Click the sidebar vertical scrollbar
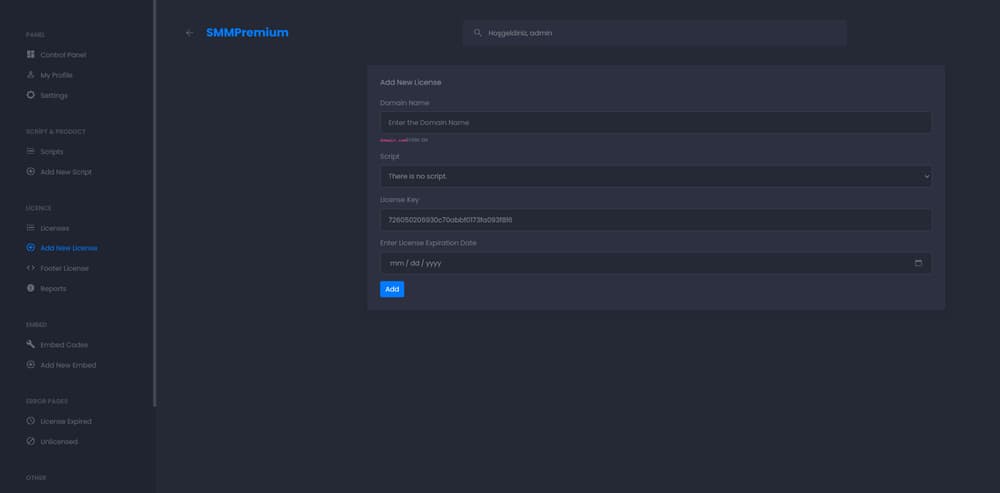This screenshot has height=493, width=1000. click(x=154, y=203)
